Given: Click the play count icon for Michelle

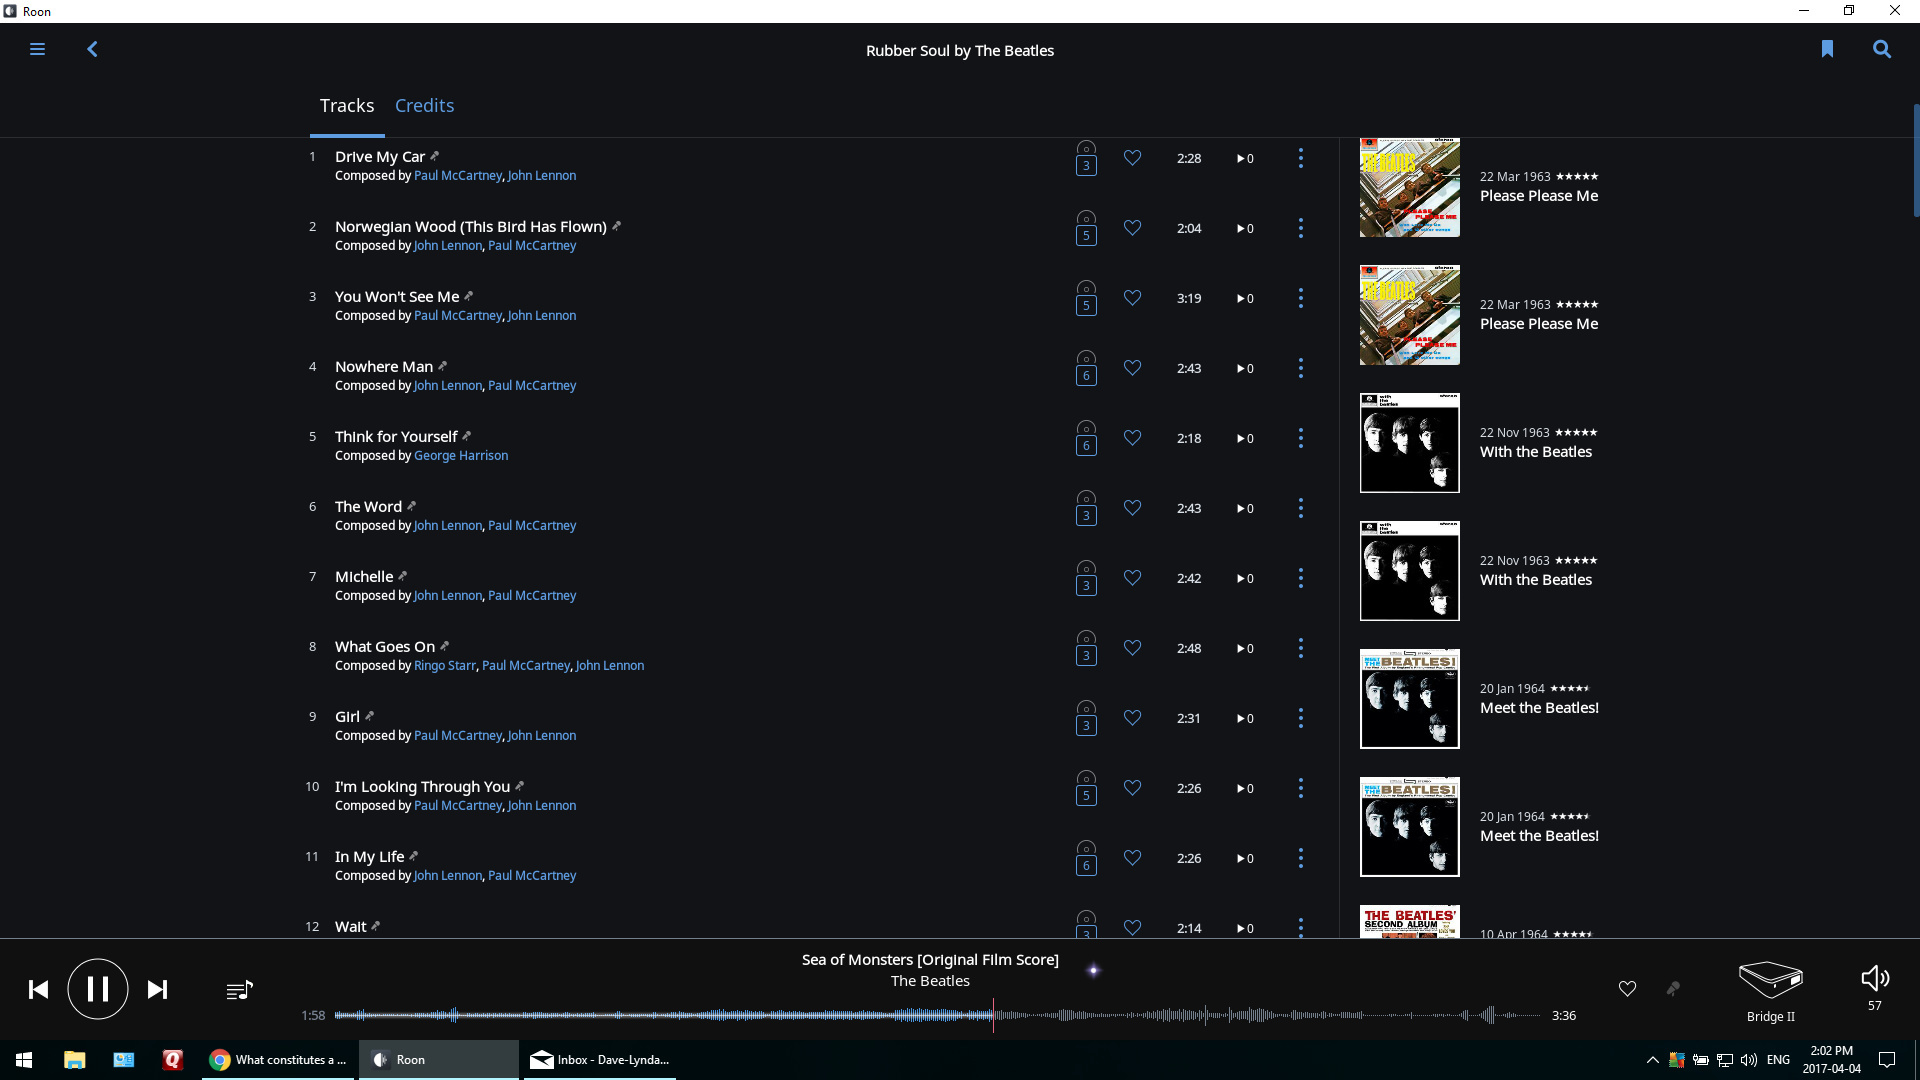Looking at the screenshot, I should (1245, 579).
